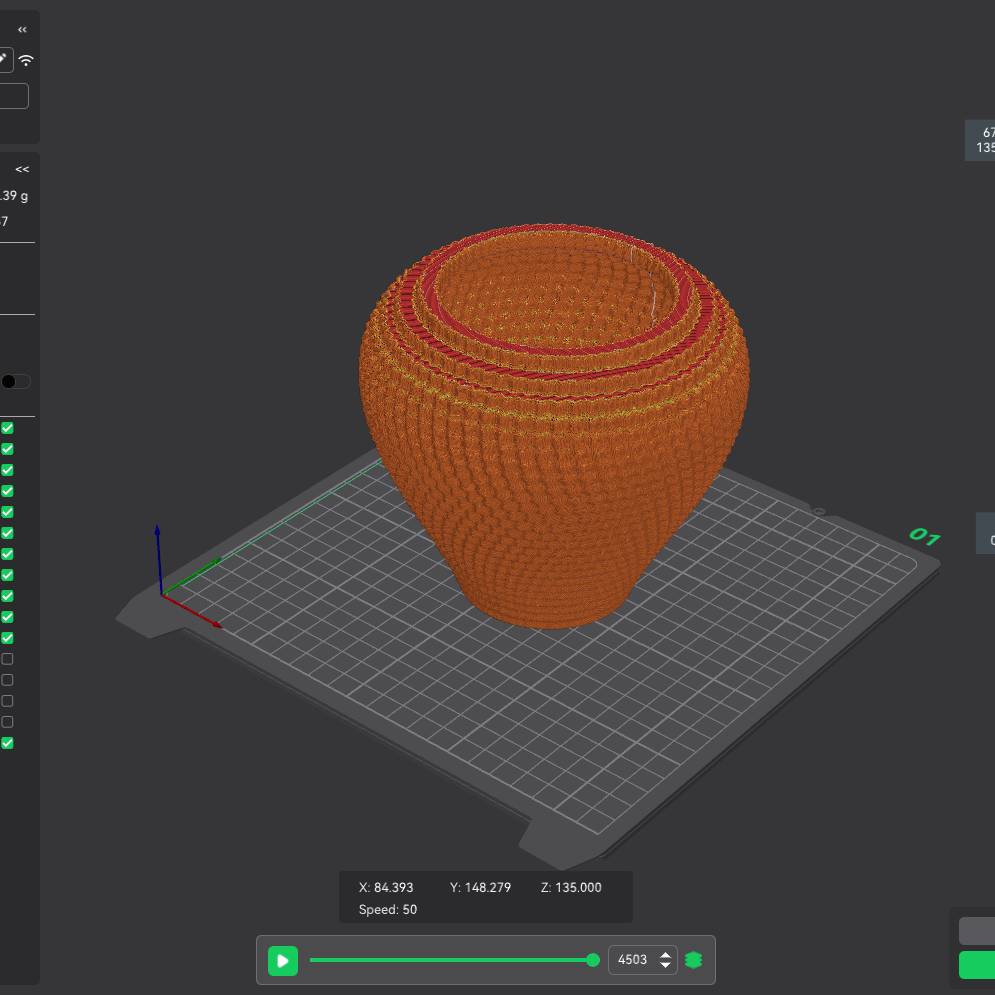Flip the dark toggle switch in the sidebar
Image resolution: width=995 pixels, height=995 pixels.
coord(14,381)
